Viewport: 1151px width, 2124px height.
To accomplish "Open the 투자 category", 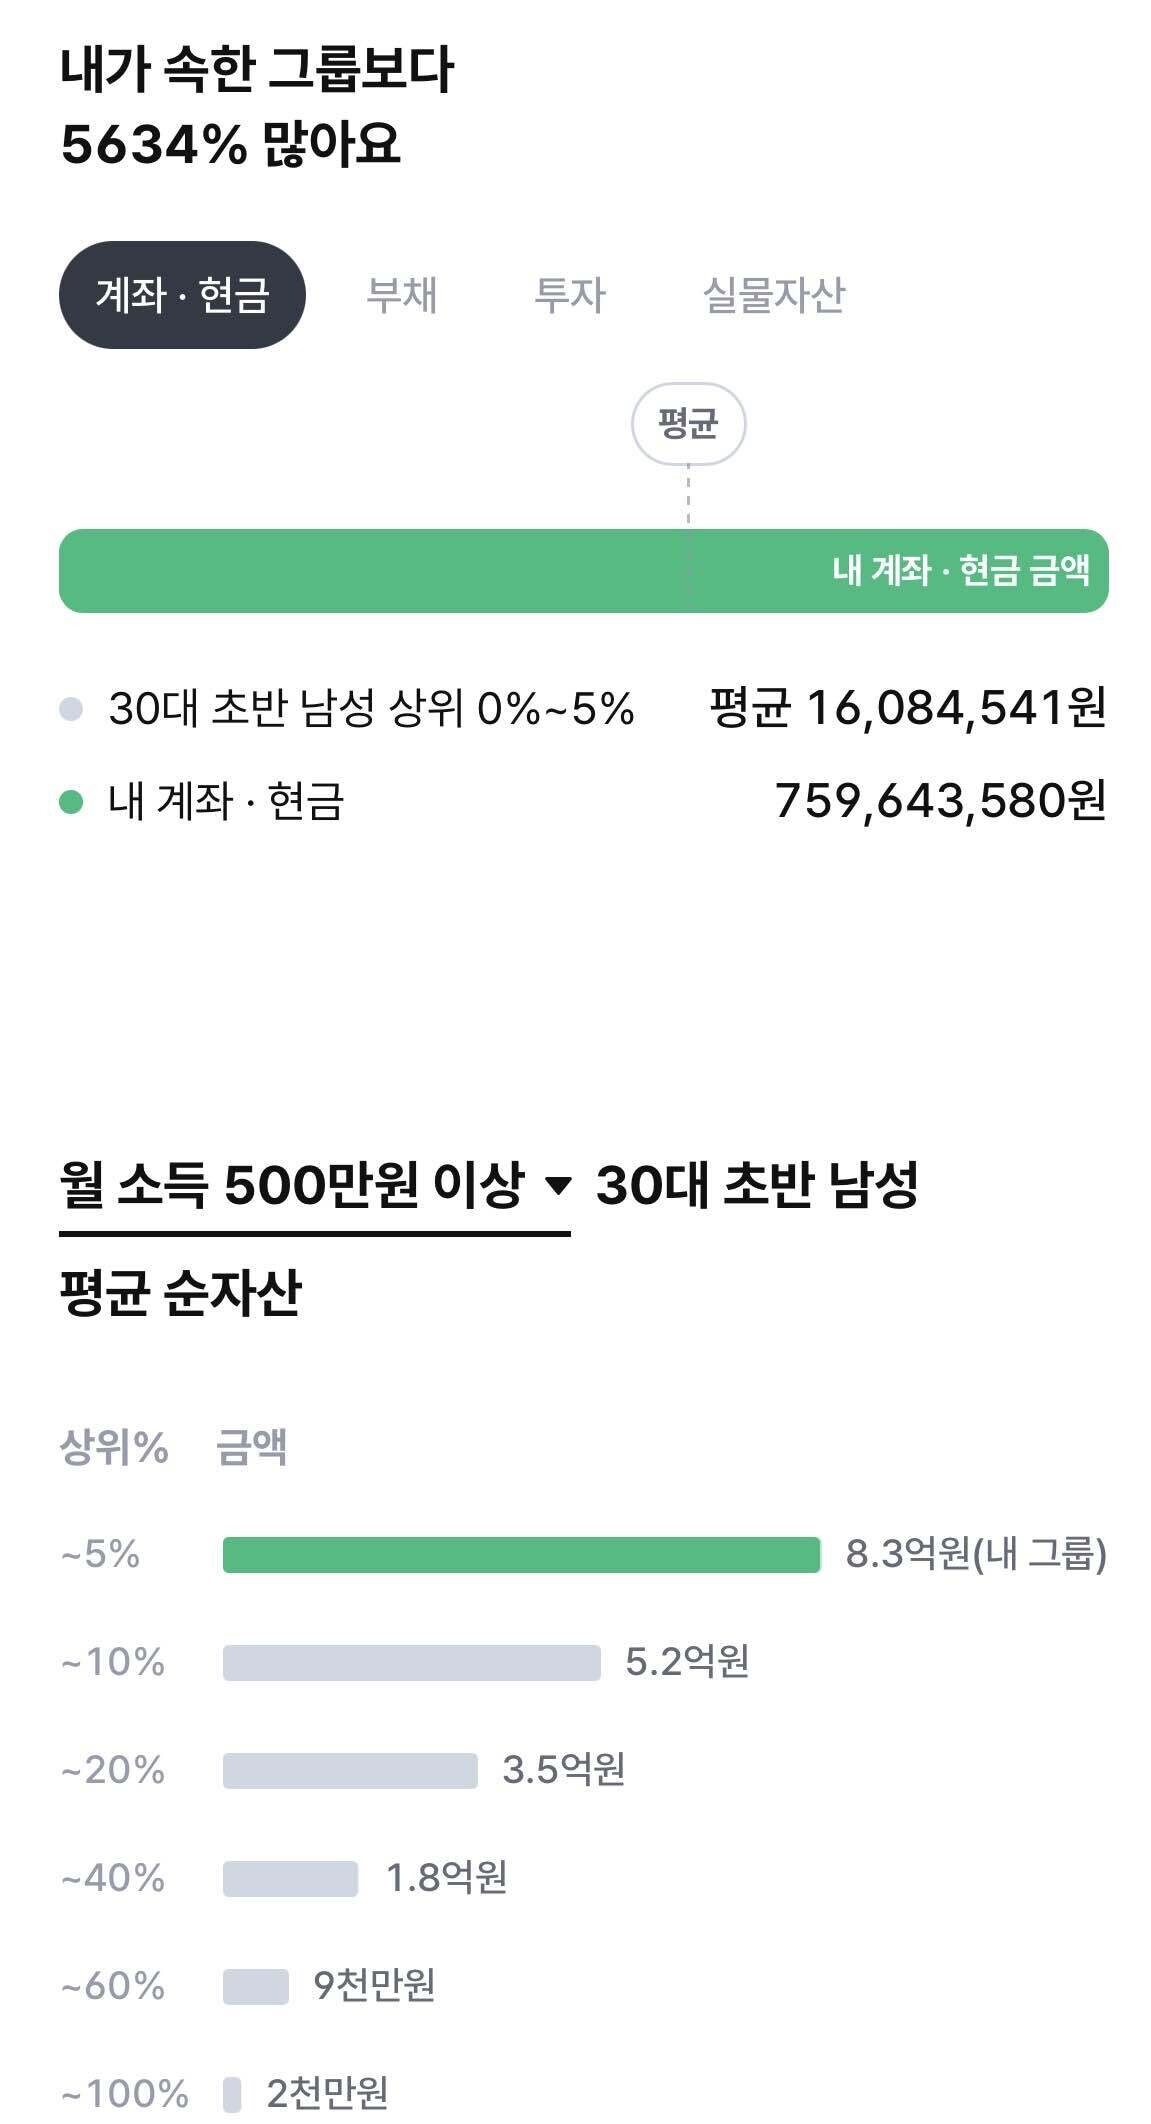I will (x=570, y=294).
